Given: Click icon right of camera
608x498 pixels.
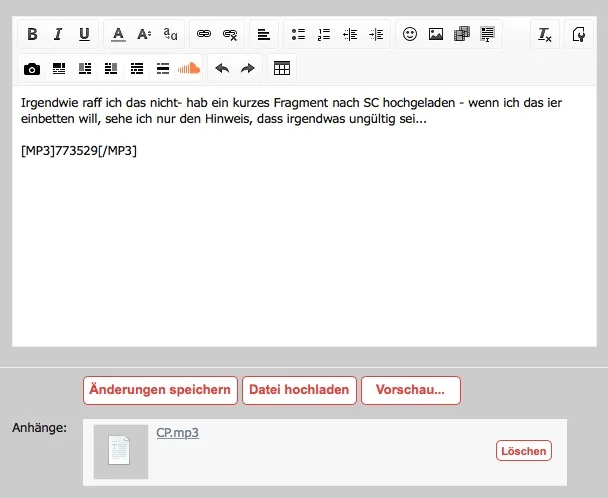Looking at the screenshot, I should [x=59, y=69].
